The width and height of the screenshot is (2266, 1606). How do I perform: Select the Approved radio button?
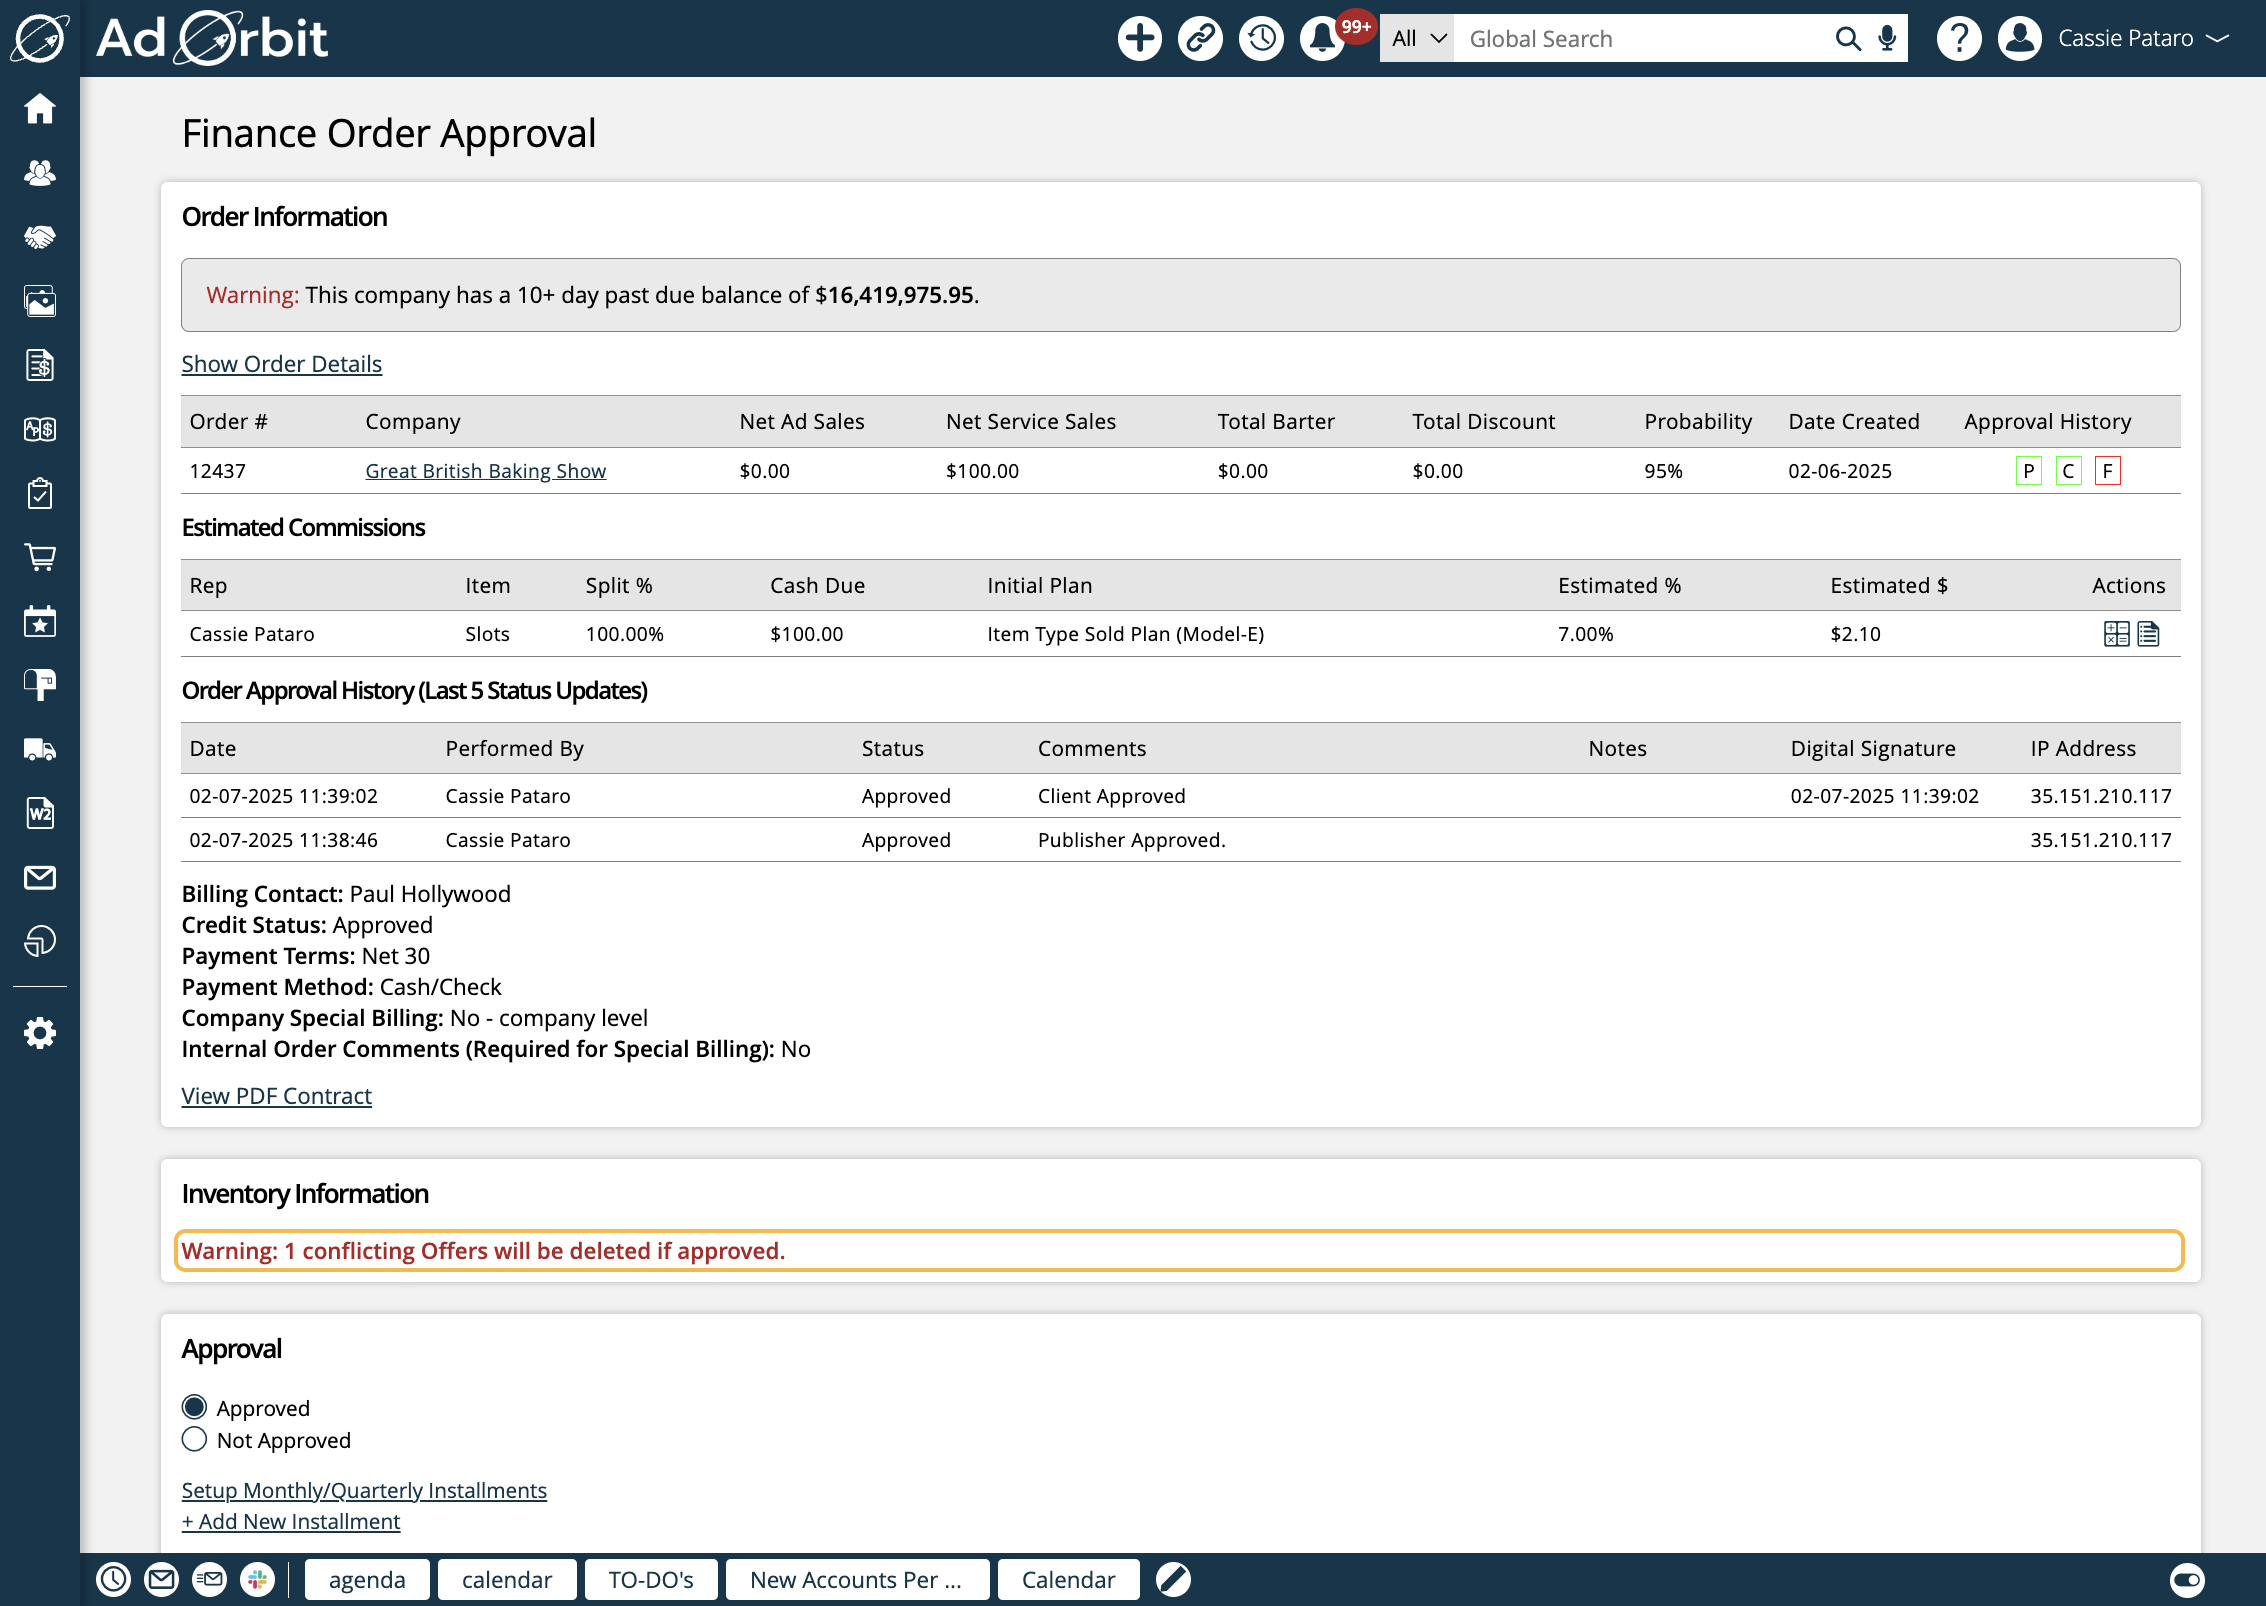pos(195,1408)
